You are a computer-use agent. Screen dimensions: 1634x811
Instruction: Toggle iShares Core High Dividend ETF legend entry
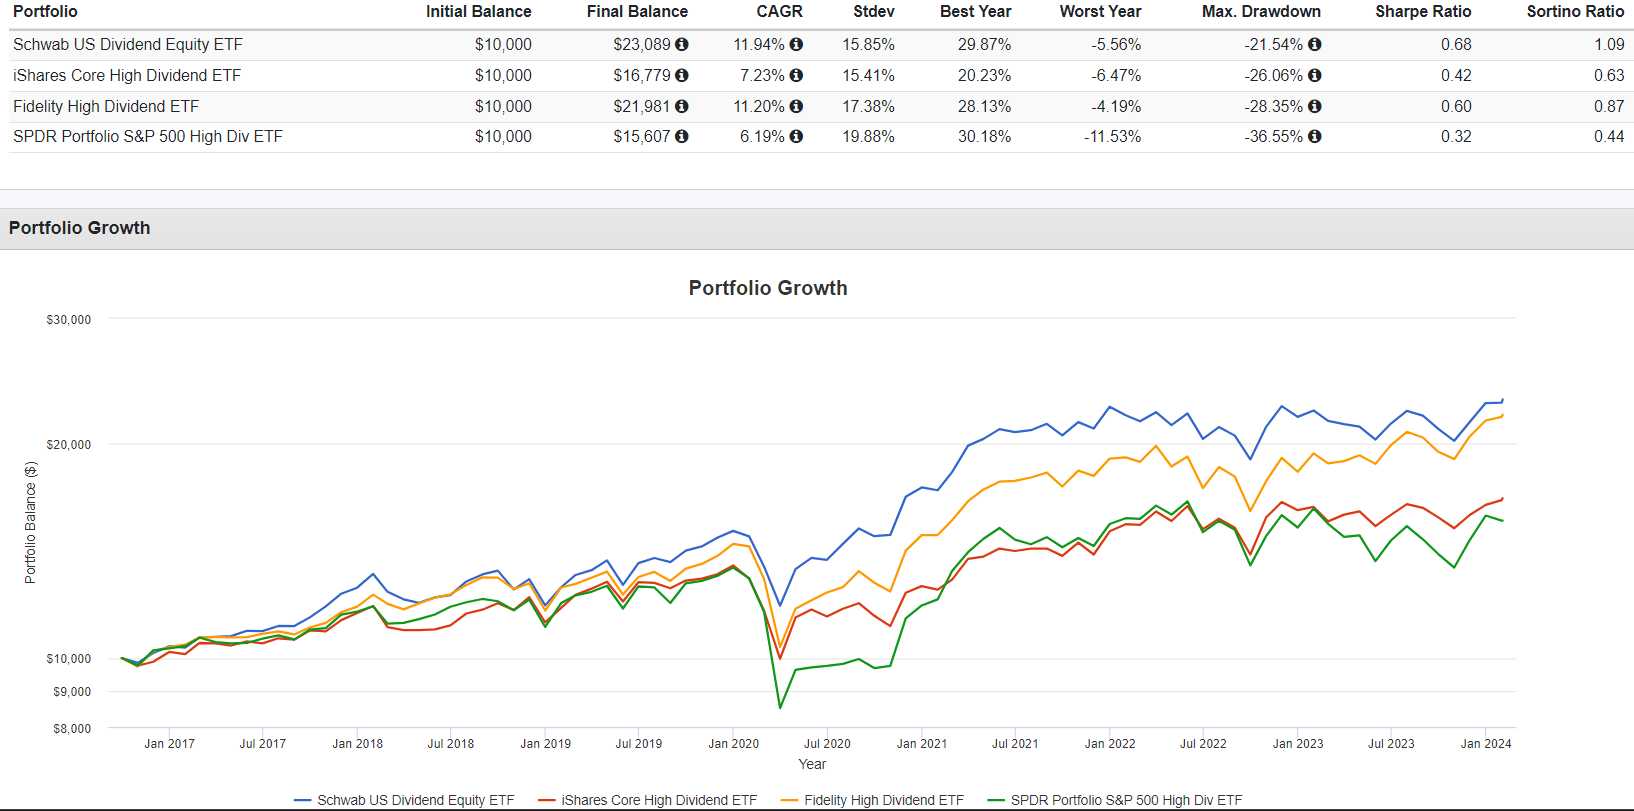(x=647, y=800)
